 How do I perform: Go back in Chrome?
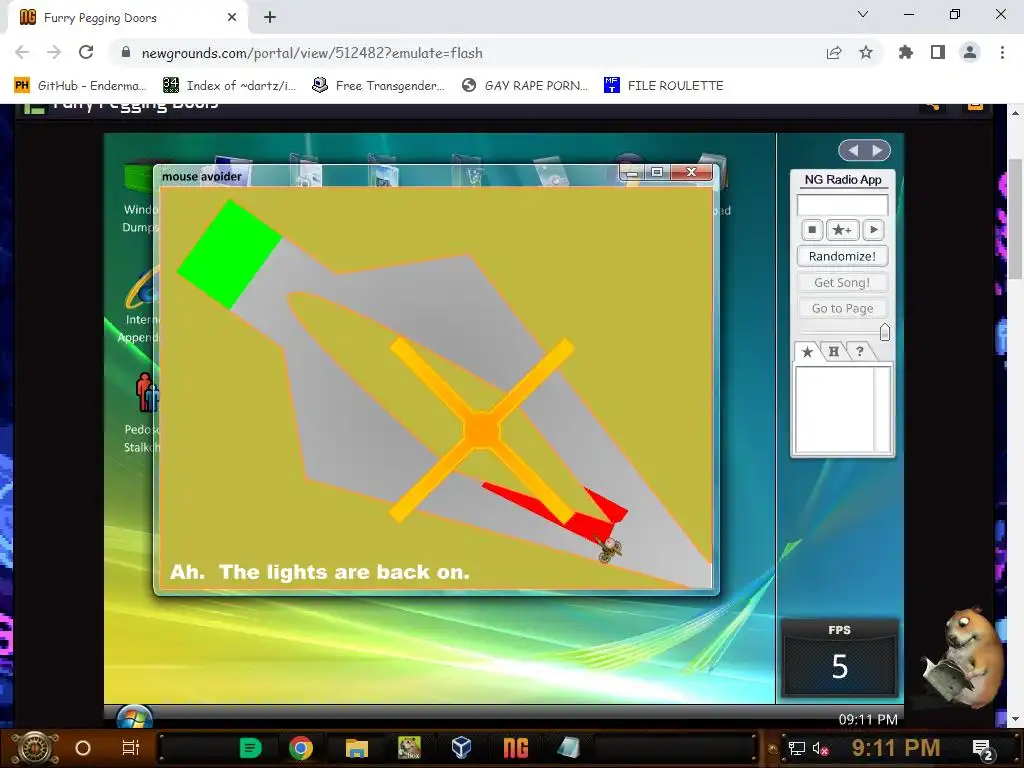[x=22, y=52]
